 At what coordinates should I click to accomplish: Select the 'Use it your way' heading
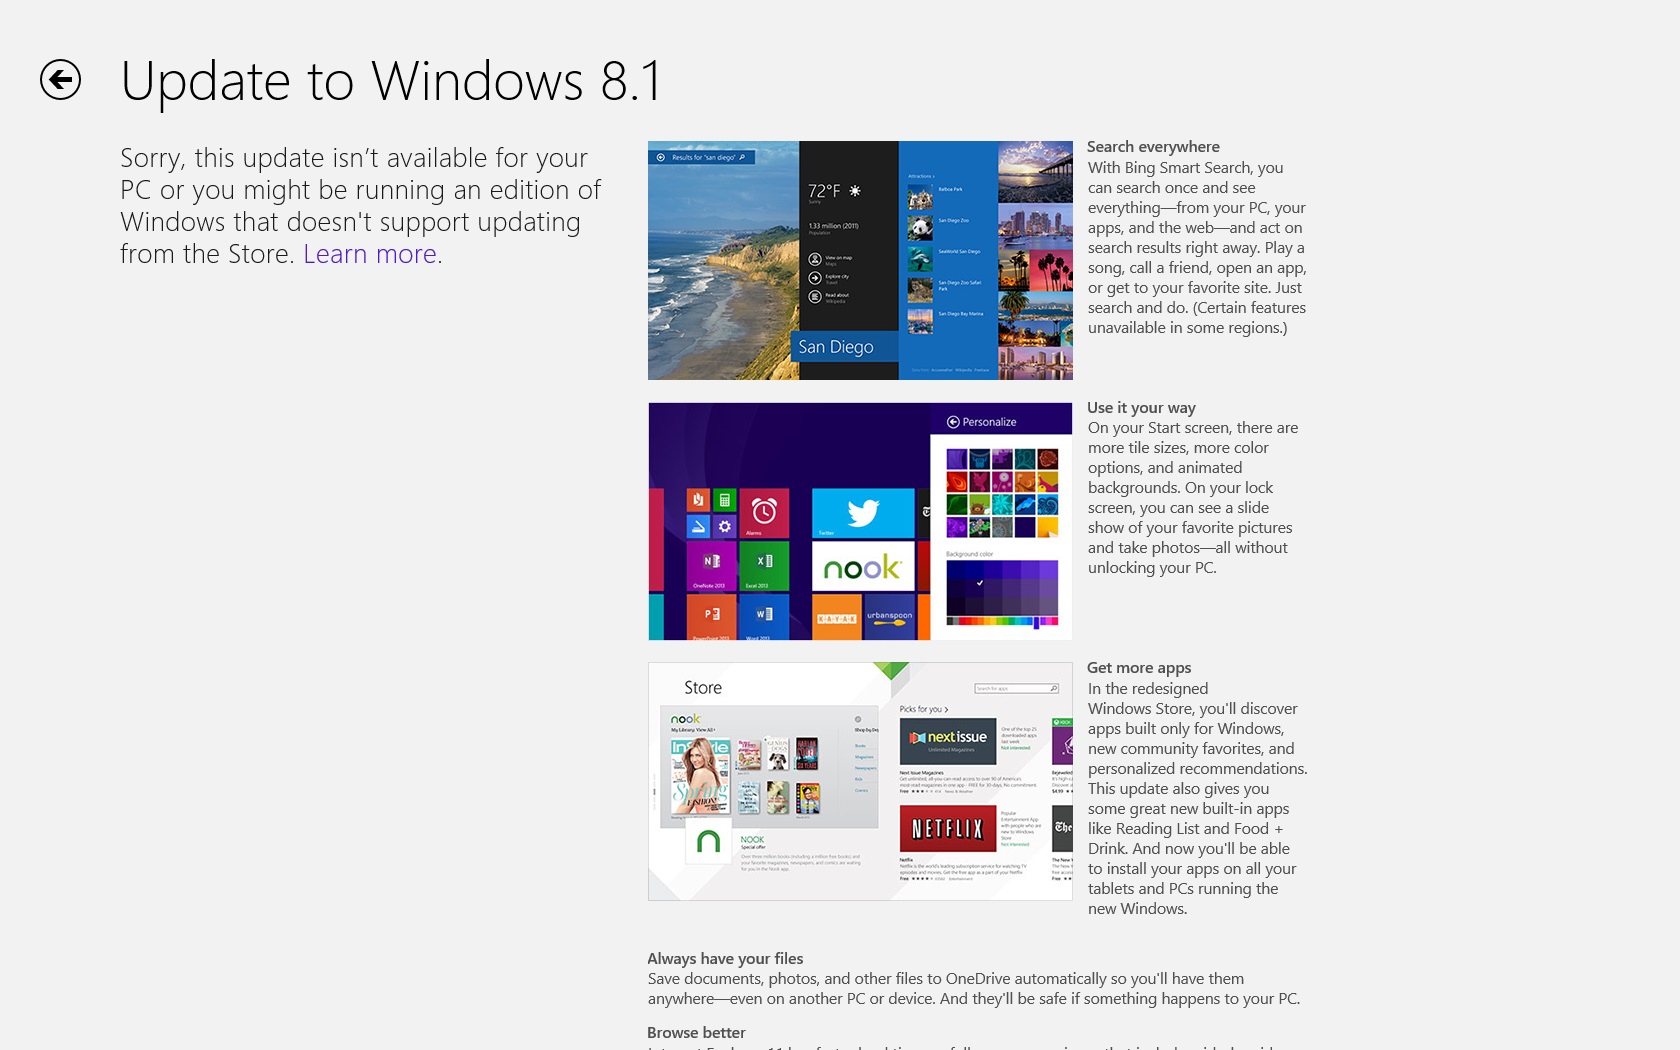(1141, 408)
